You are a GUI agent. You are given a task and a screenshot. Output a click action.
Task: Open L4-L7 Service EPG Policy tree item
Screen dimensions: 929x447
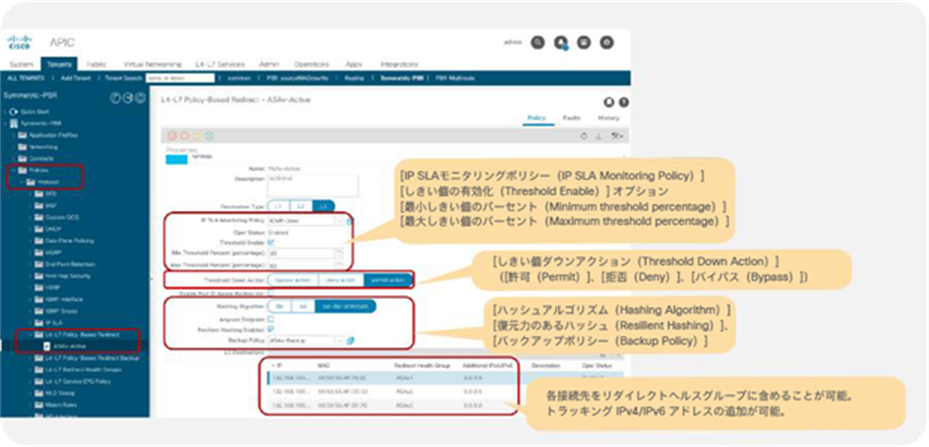pyautogui.click(x=77, y=381)
